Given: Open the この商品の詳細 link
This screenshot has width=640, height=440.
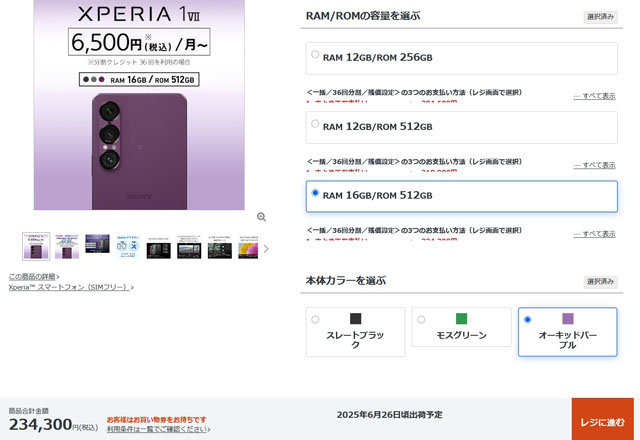Looking at the screenshot, I should pyautogui.click(x=34, y=277).
